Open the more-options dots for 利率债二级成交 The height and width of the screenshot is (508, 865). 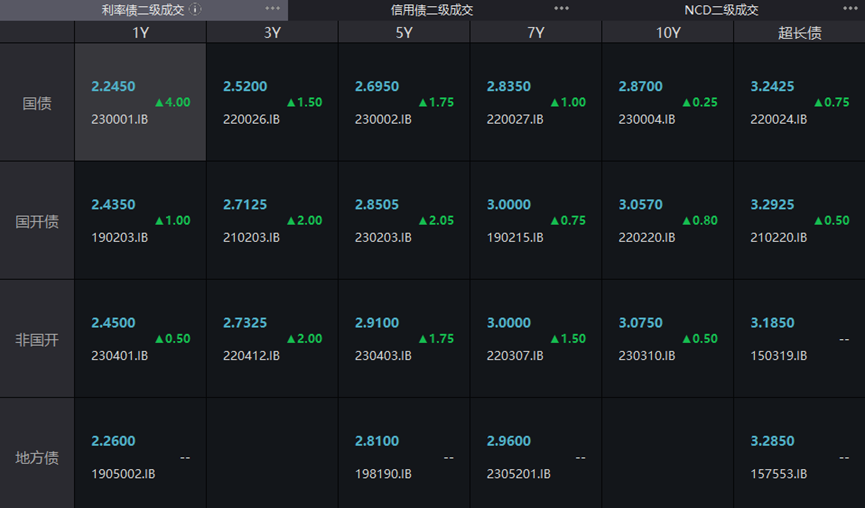273,9
